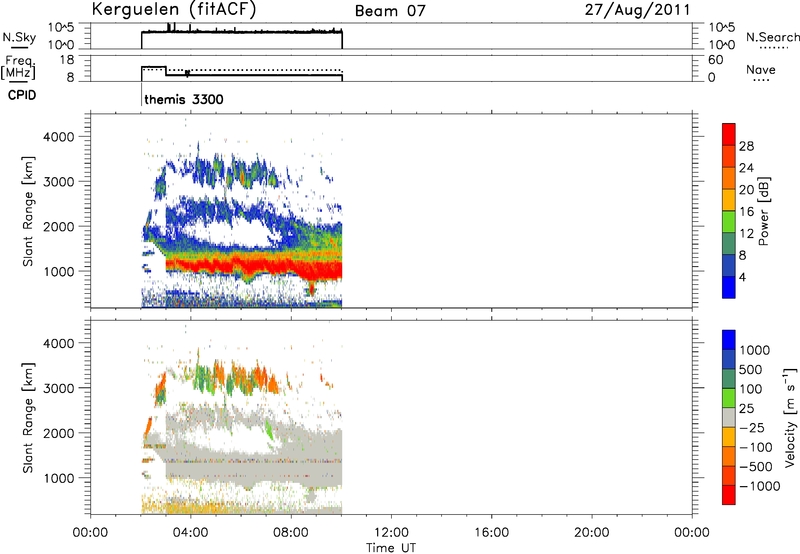Click the '1000' velocity colorbar tick value
800x554 pixels.
click(x=754, y=350)
